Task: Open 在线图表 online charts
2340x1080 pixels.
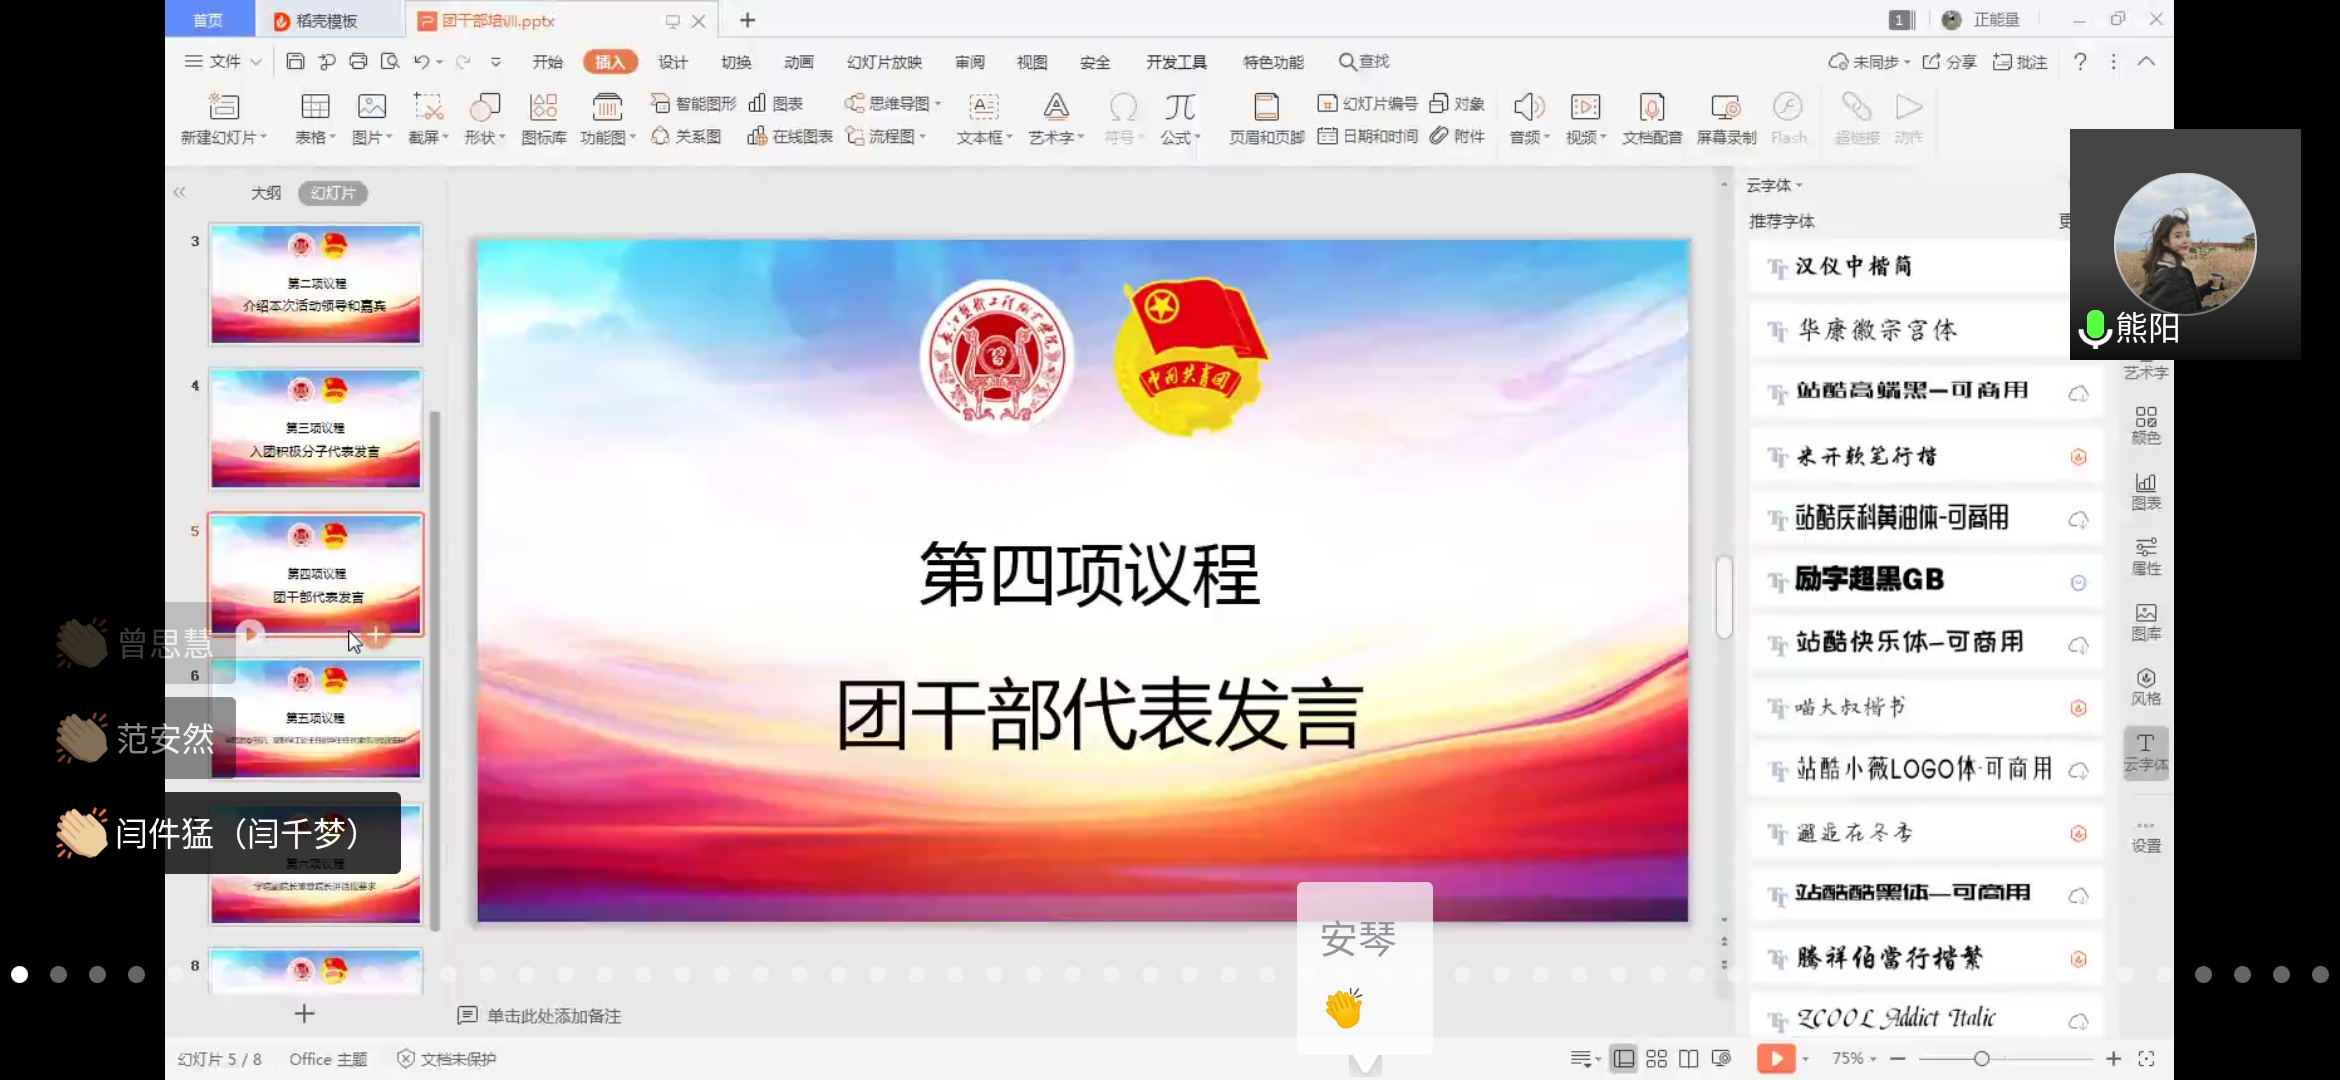Action: [790, 136]
